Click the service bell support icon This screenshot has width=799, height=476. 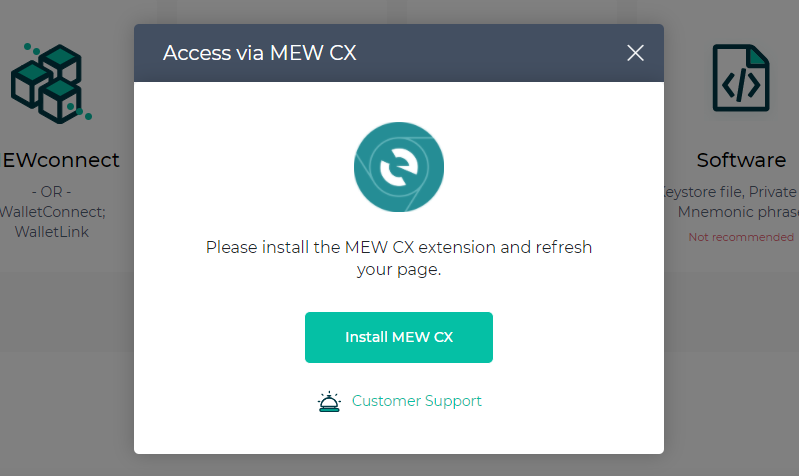click(329, 402)
